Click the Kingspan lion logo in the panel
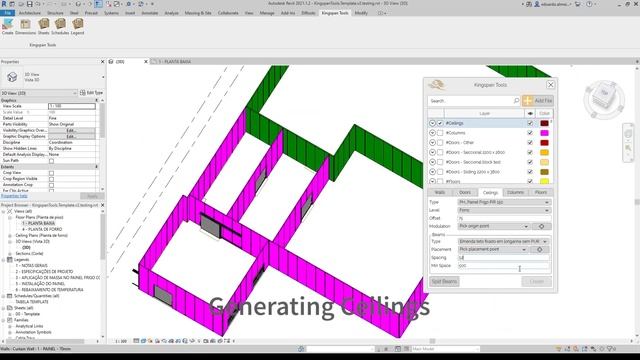Viewport: 640px width, 360px height. [436, 84]
